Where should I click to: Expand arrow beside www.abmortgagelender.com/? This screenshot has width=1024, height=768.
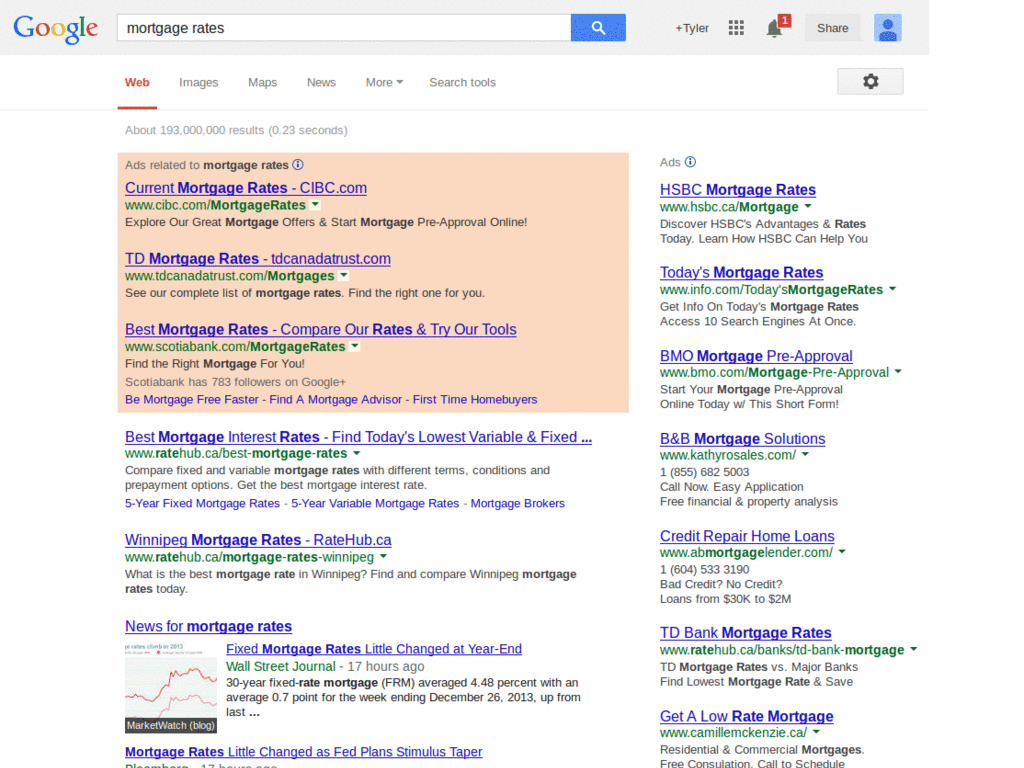842,552
